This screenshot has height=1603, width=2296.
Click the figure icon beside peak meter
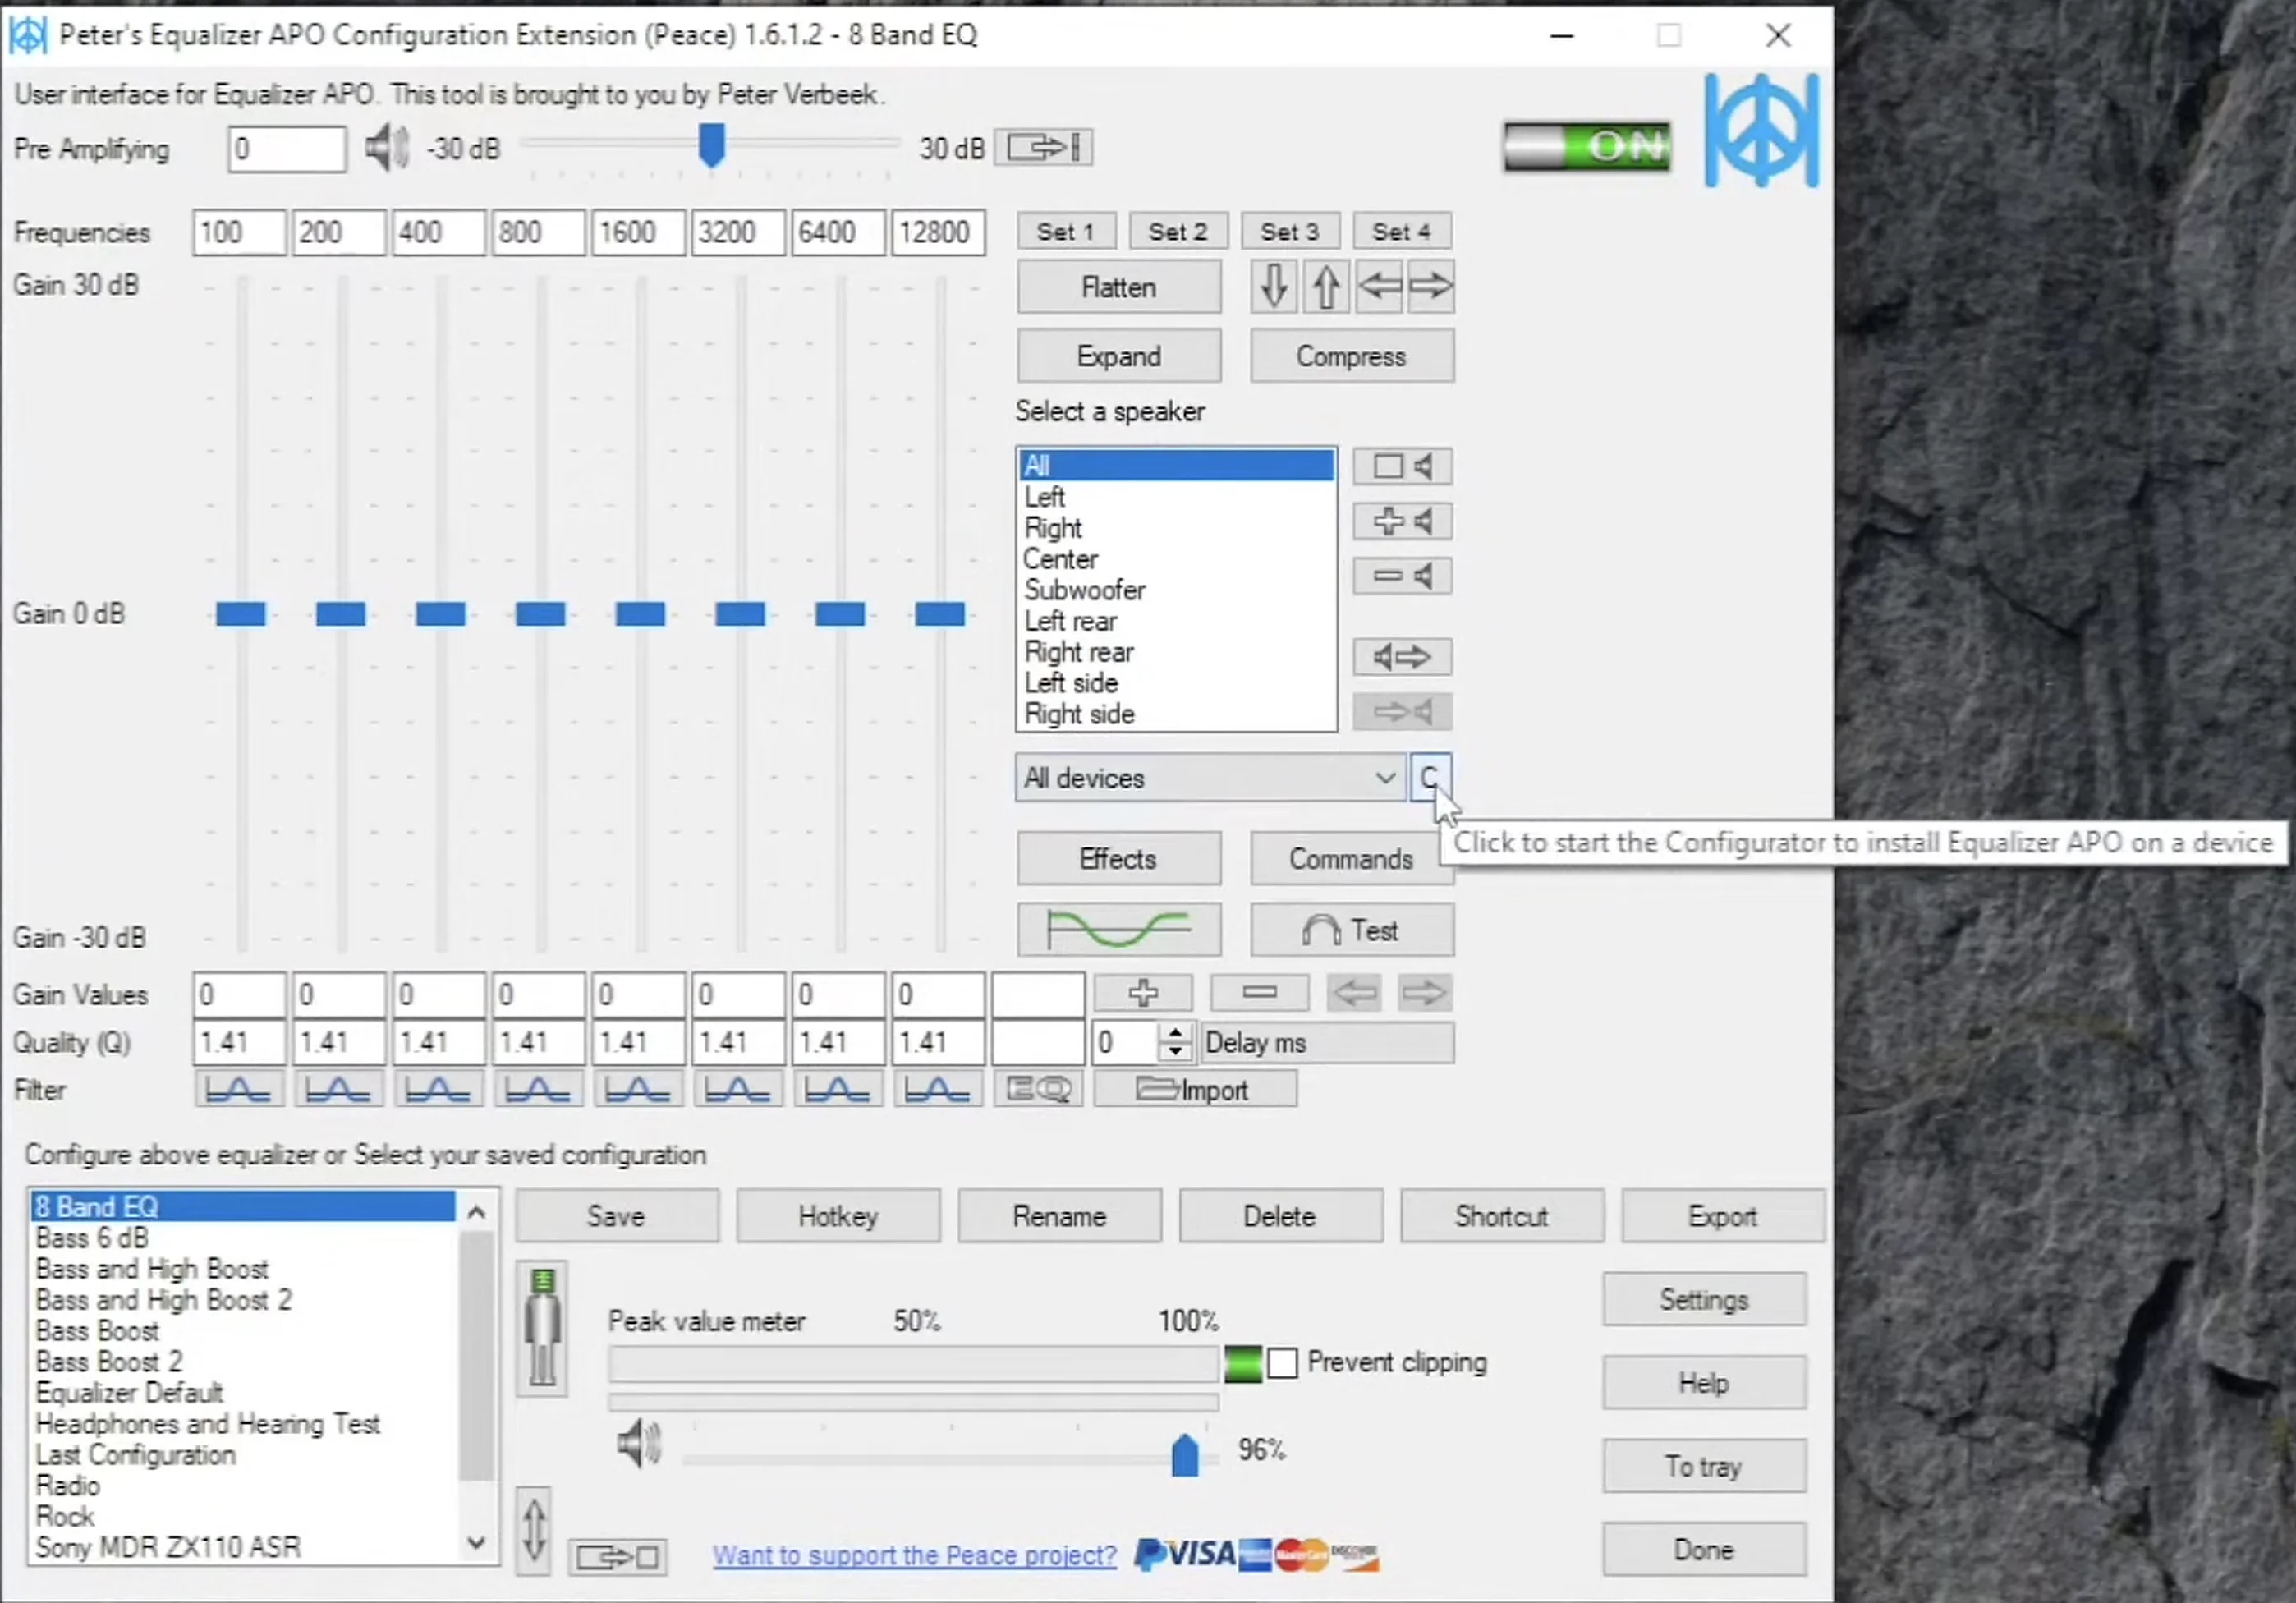pos(543,1328)
